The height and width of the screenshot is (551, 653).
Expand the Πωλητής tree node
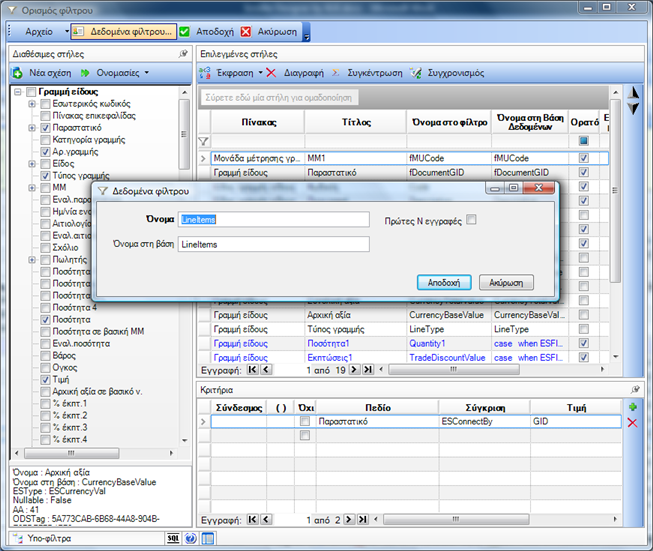[x=32, y=260]
